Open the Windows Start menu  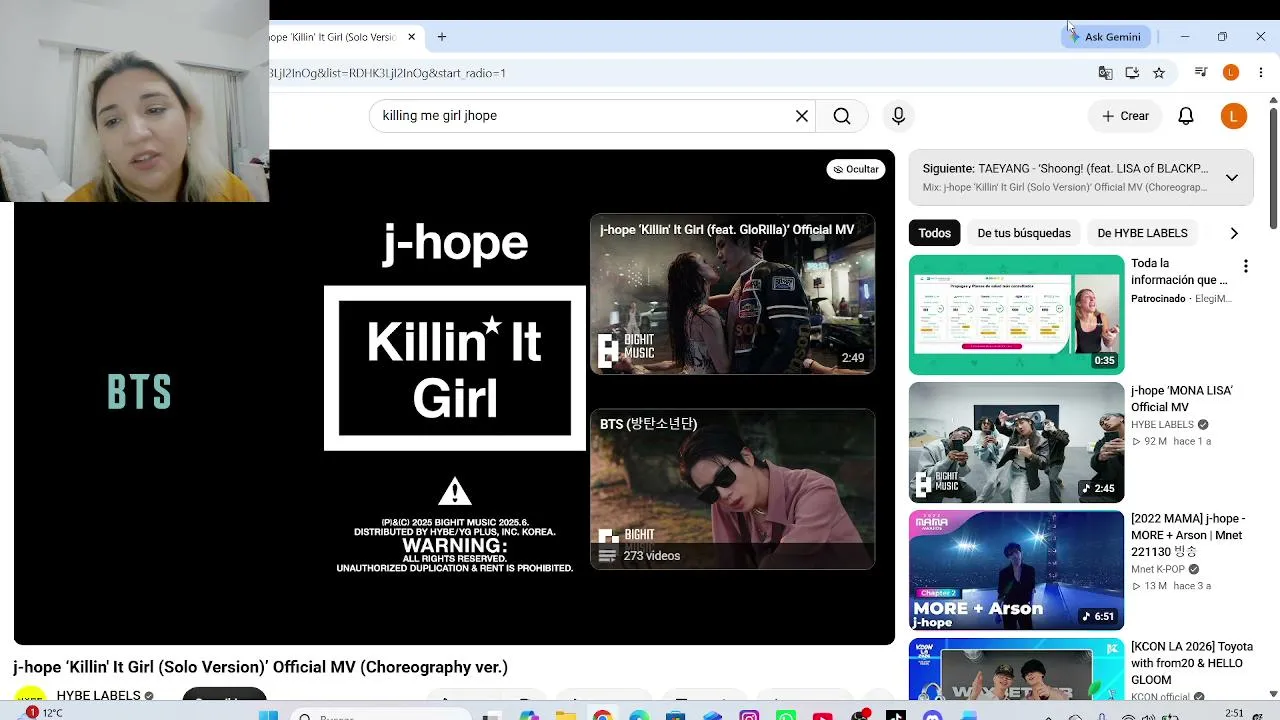coord(268,716)
